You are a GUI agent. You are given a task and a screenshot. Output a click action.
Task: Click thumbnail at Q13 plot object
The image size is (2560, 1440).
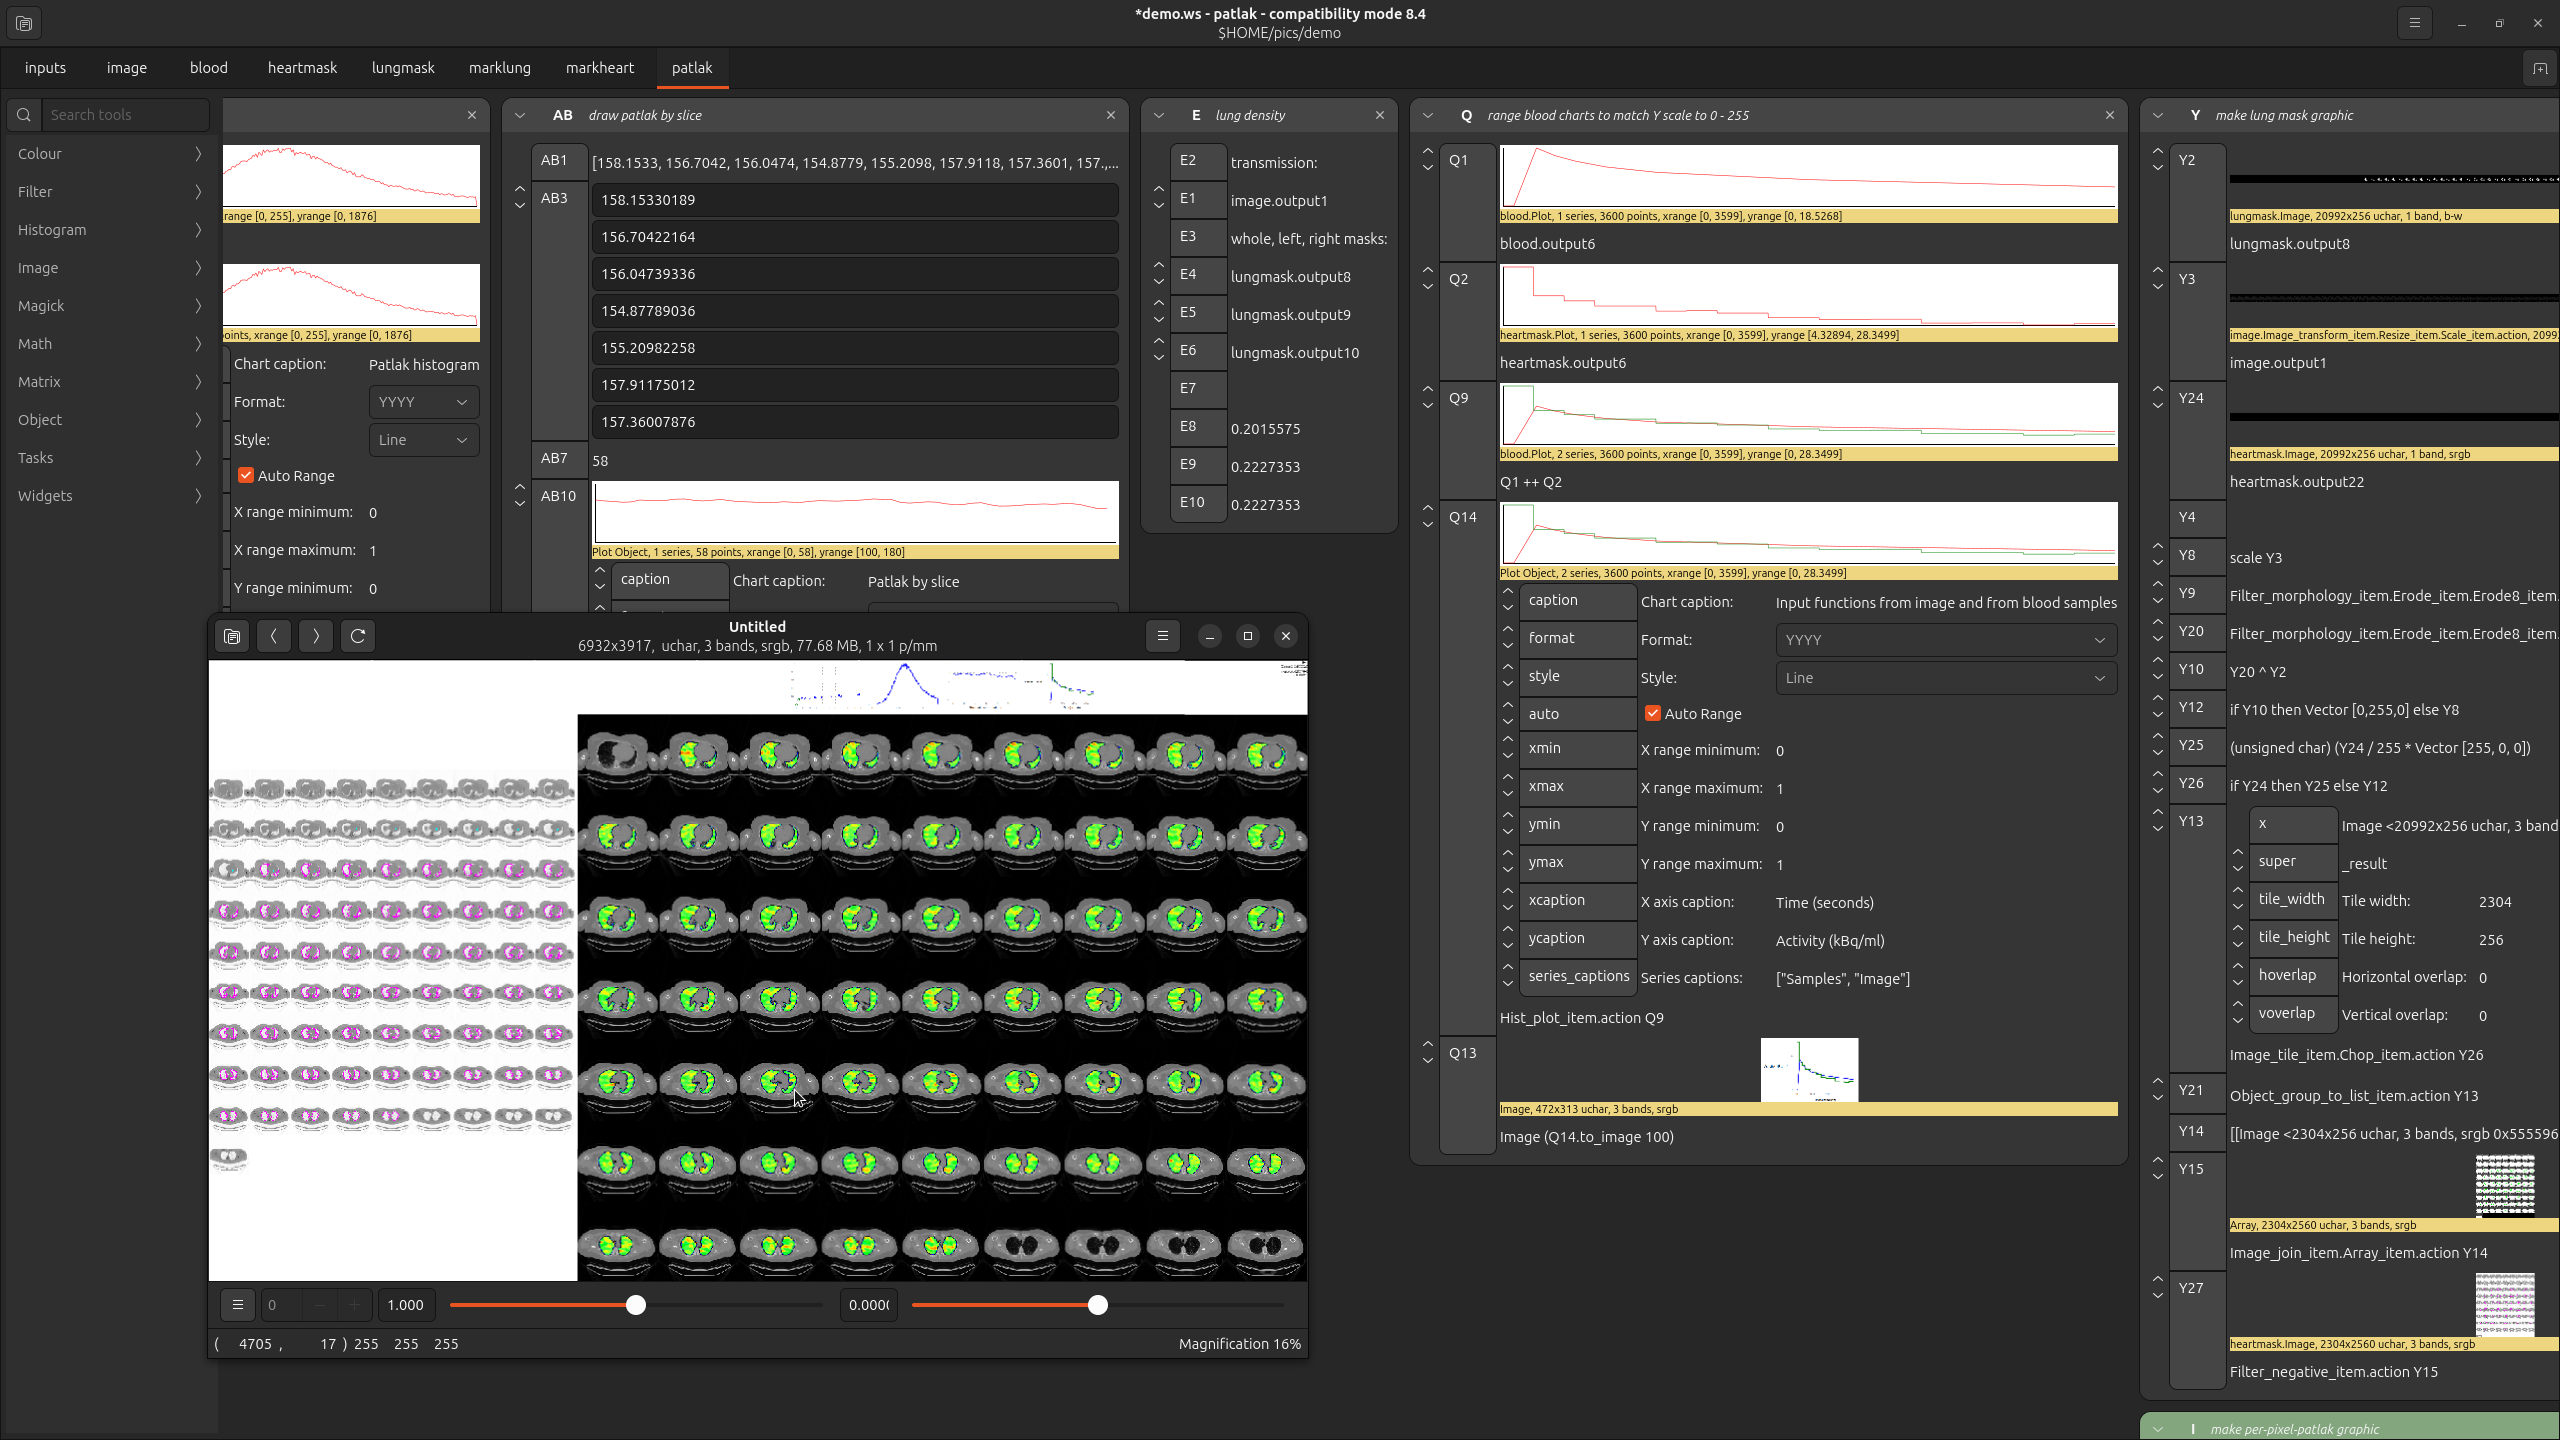coord(1809,1069)
